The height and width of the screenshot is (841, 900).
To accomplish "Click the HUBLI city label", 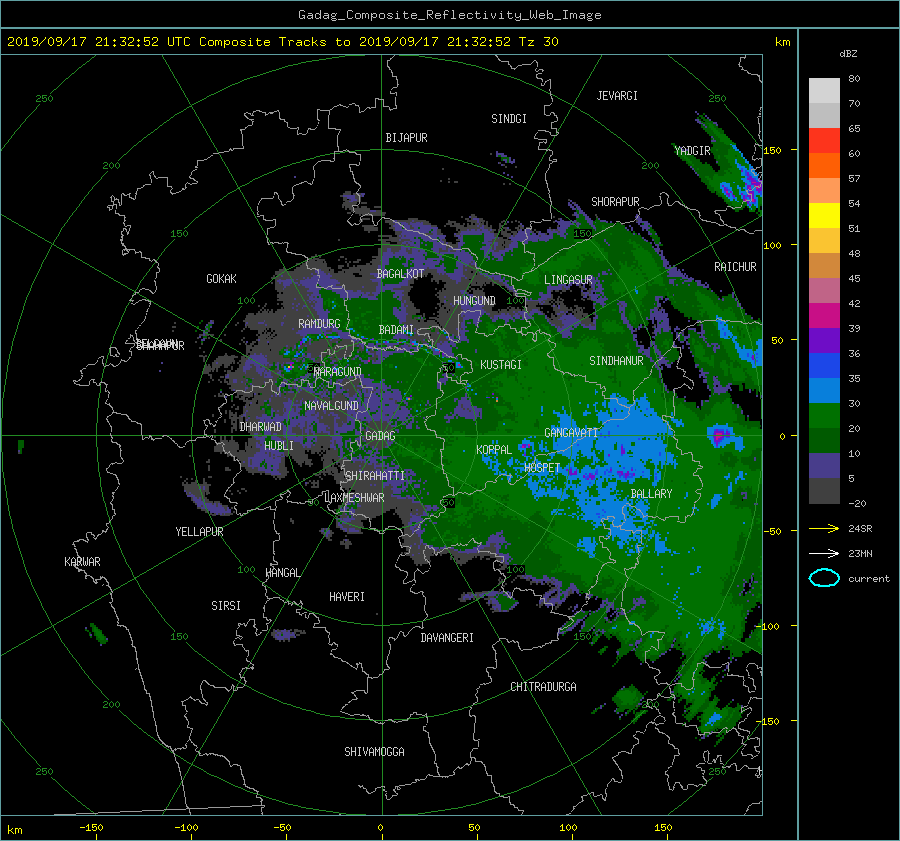I will (279, 446).
